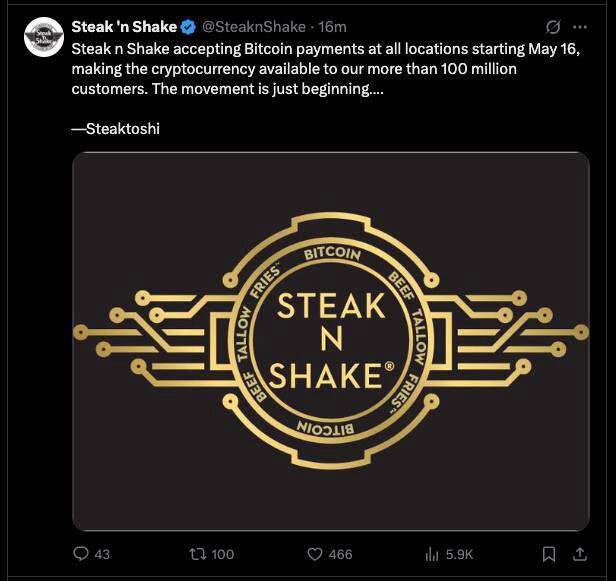Screen dimensions: 616x581
Task: Open the gold Steak N Shake Bitcoin image
Action: tap(331, 341)
